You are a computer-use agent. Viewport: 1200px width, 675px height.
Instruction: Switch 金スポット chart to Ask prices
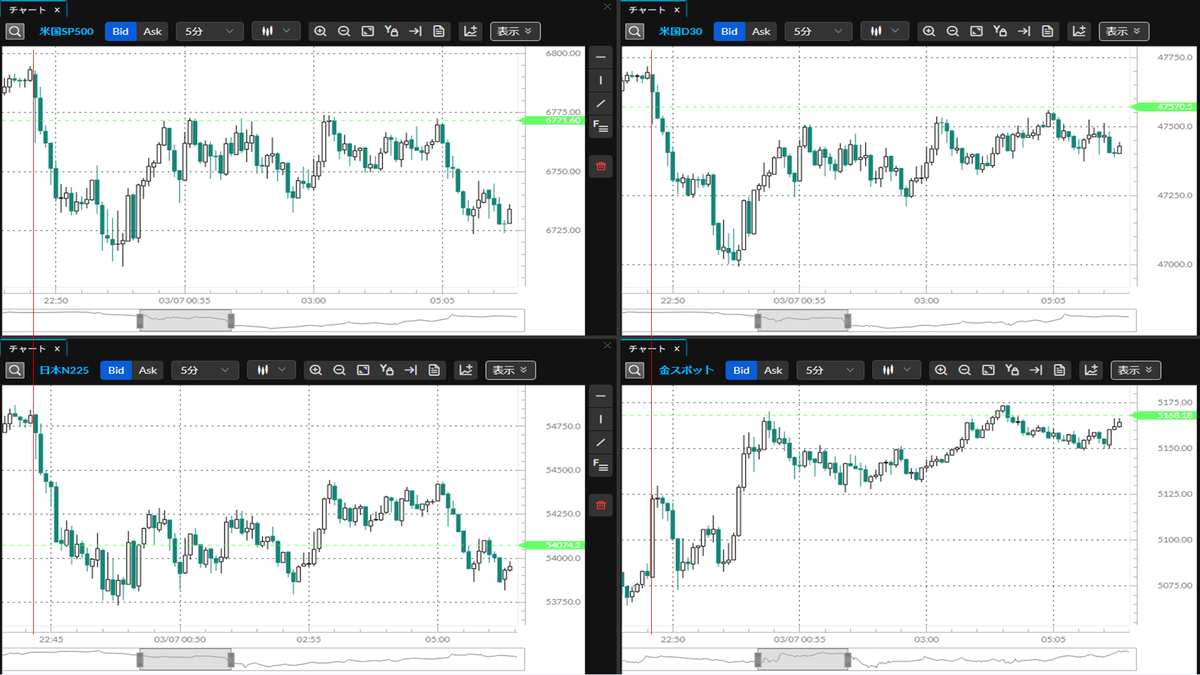773,370
